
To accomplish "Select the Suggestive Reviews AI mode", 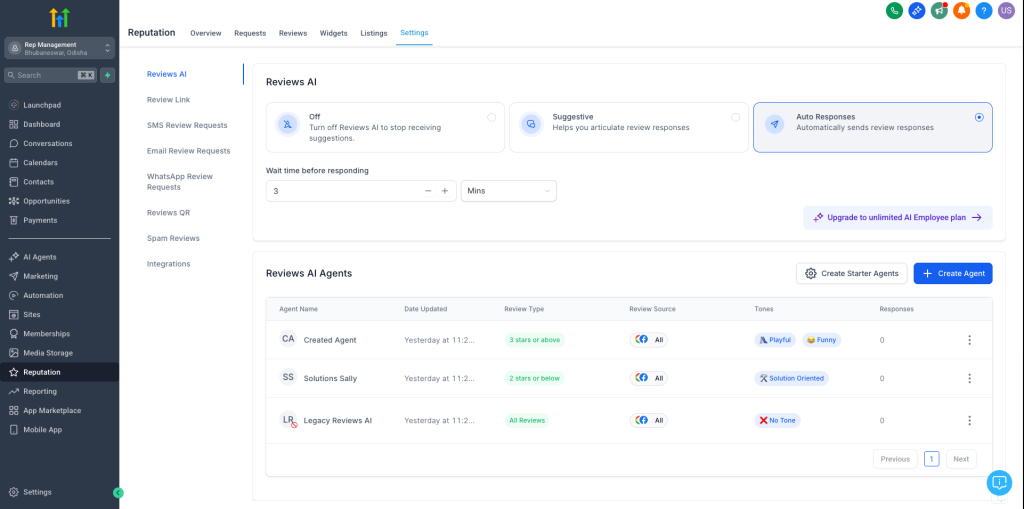I will pos(628,127).
